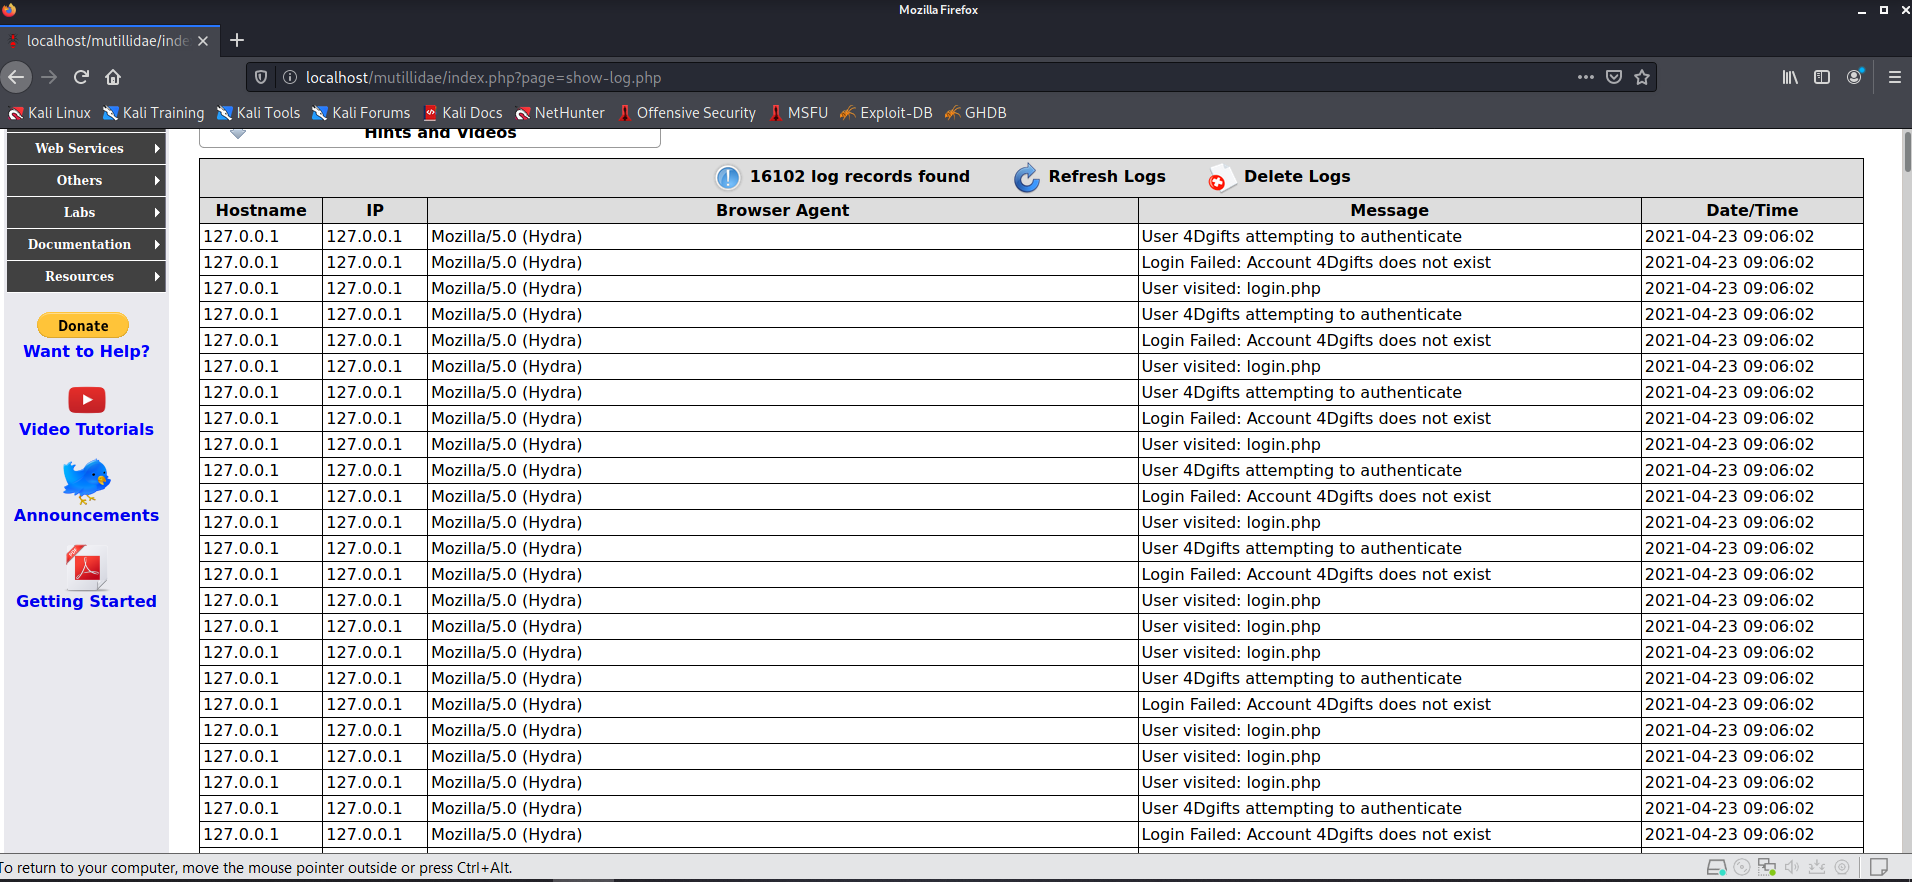The height and width of the screenshot is (882, 1912).
Task: Click the Delete Logs text
Action: [x=1297, y=176]
